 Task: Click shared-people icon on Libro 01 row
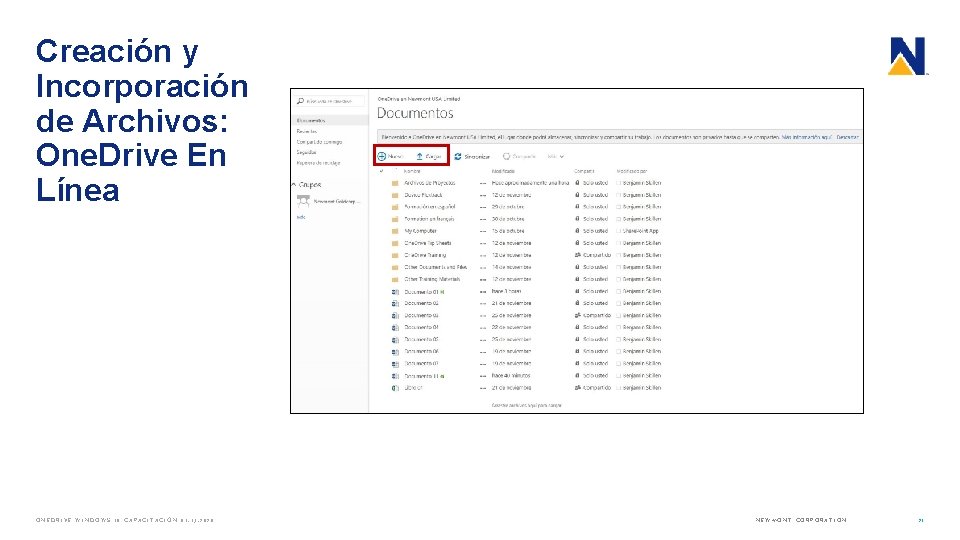click(x=577, y=388)
